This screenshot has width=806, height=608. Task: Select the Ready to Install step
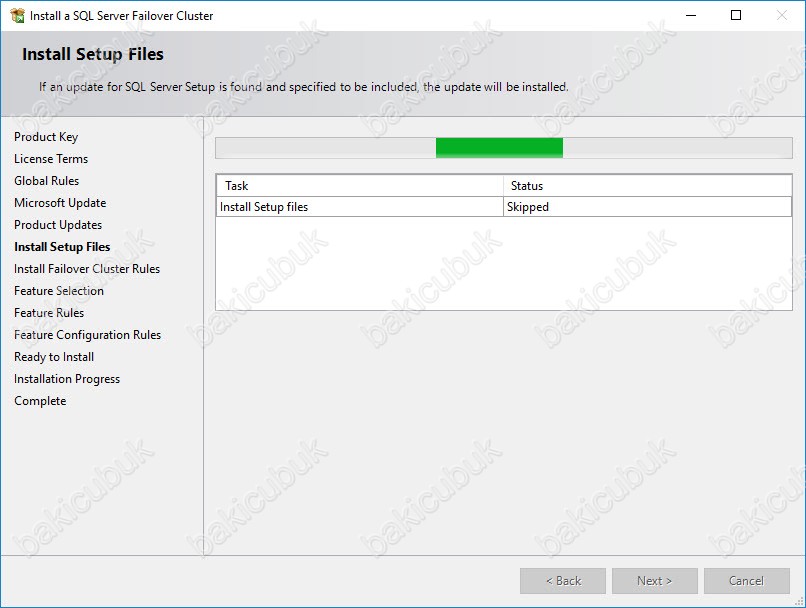[x=54, y=357]
